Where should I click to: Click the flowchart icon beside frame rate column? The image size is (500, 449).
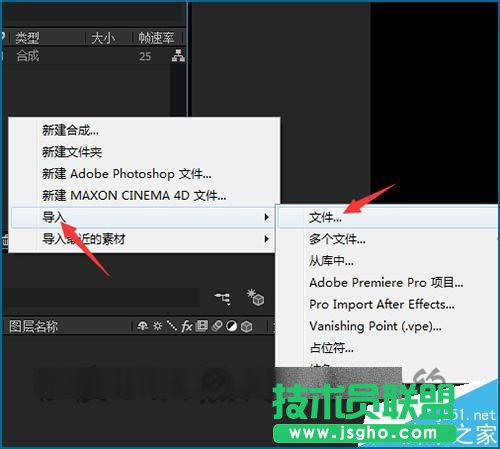tap(178, 56)
